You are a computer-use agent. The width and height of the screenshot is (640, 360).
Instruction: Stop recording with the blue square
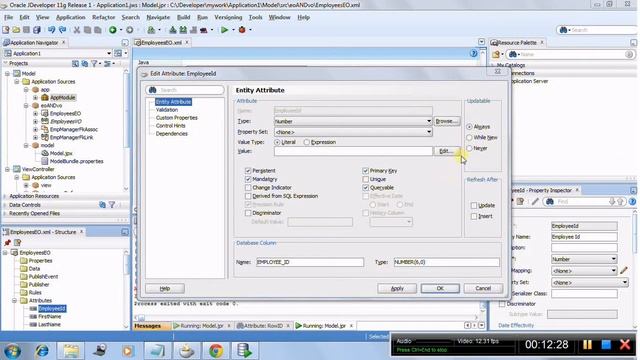(x=606, y=345)
